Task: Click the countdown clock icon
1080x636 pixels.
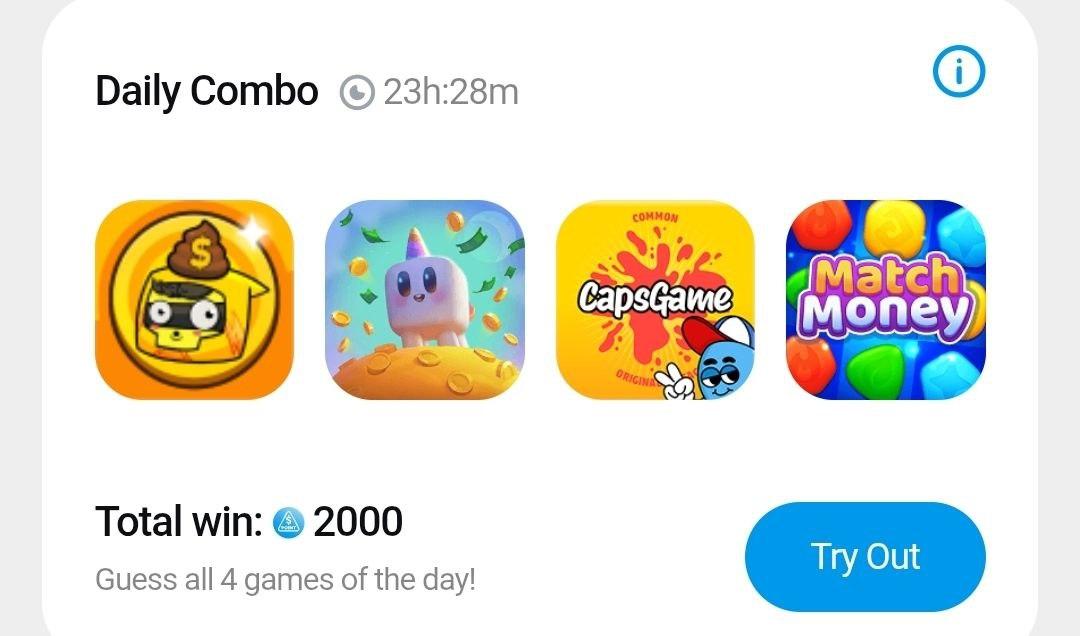Action: click(357, 92)
